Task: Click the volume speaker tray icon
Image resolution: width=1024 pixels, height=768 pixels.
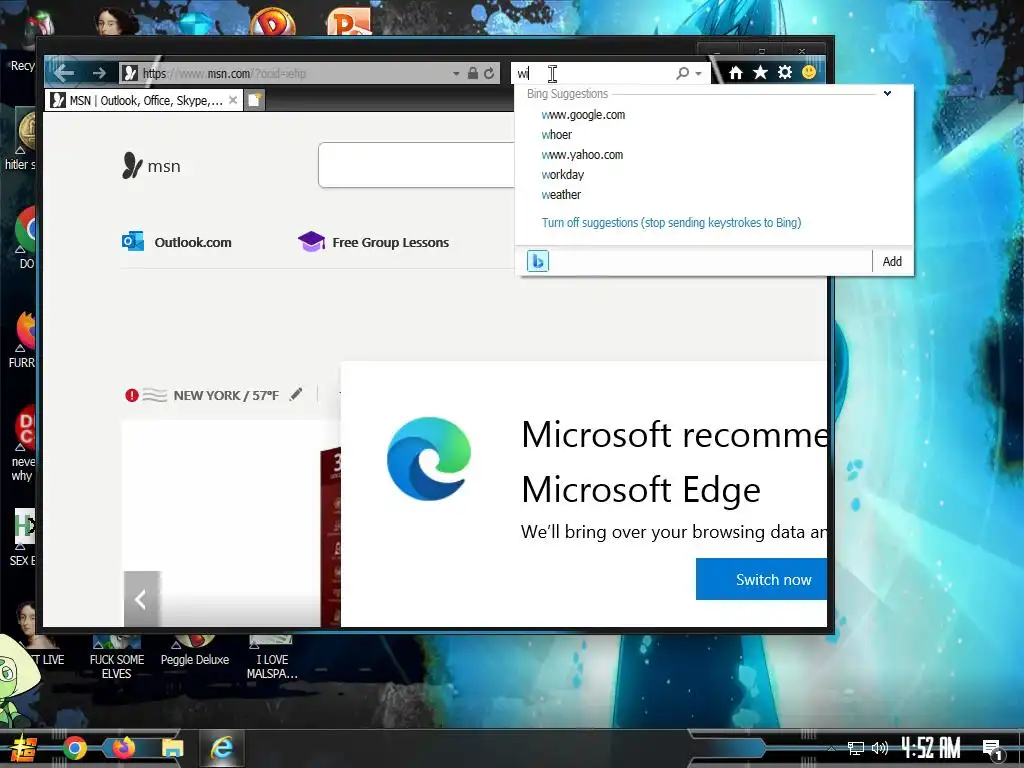Action: [880, 748]
